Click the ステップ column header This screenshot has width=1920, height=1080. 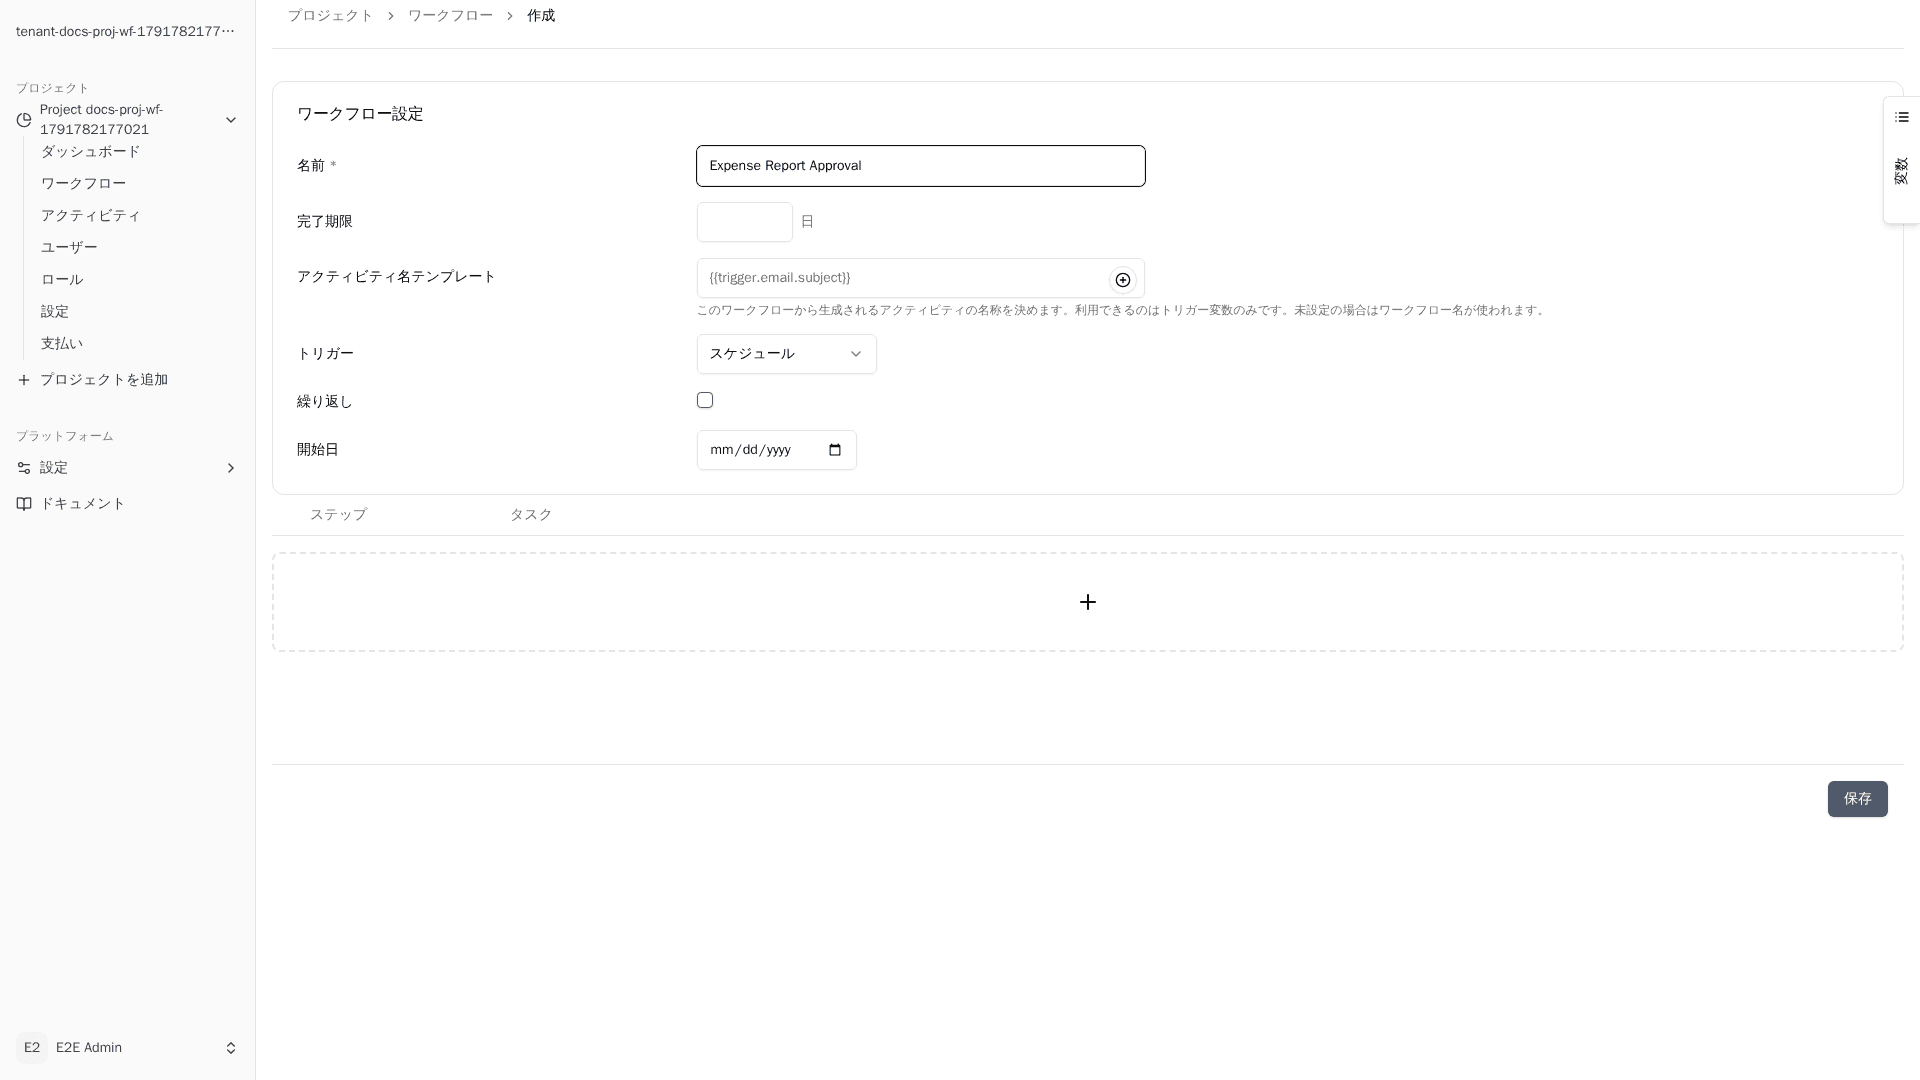pyautogui.click(x=338, y=515)
